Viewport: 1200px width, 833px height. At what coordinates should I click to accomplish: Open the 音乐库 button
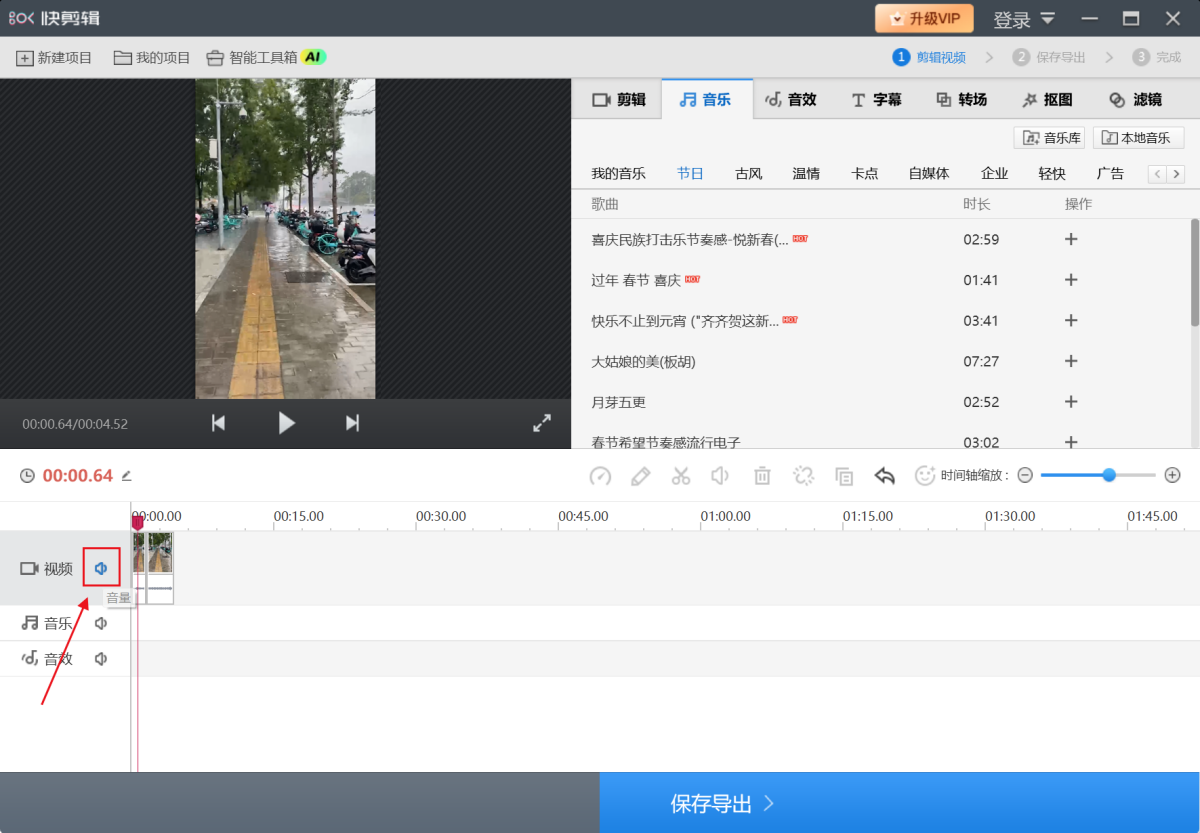tap(1049, 138)
